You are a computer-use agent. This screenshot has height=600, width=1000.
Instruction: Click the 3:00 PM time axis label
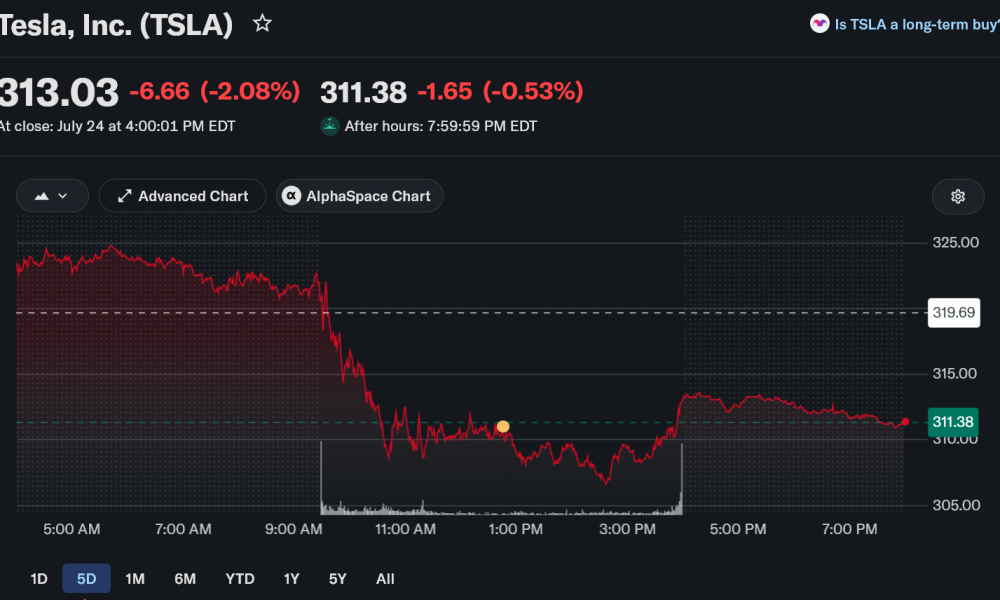point(628,529)
